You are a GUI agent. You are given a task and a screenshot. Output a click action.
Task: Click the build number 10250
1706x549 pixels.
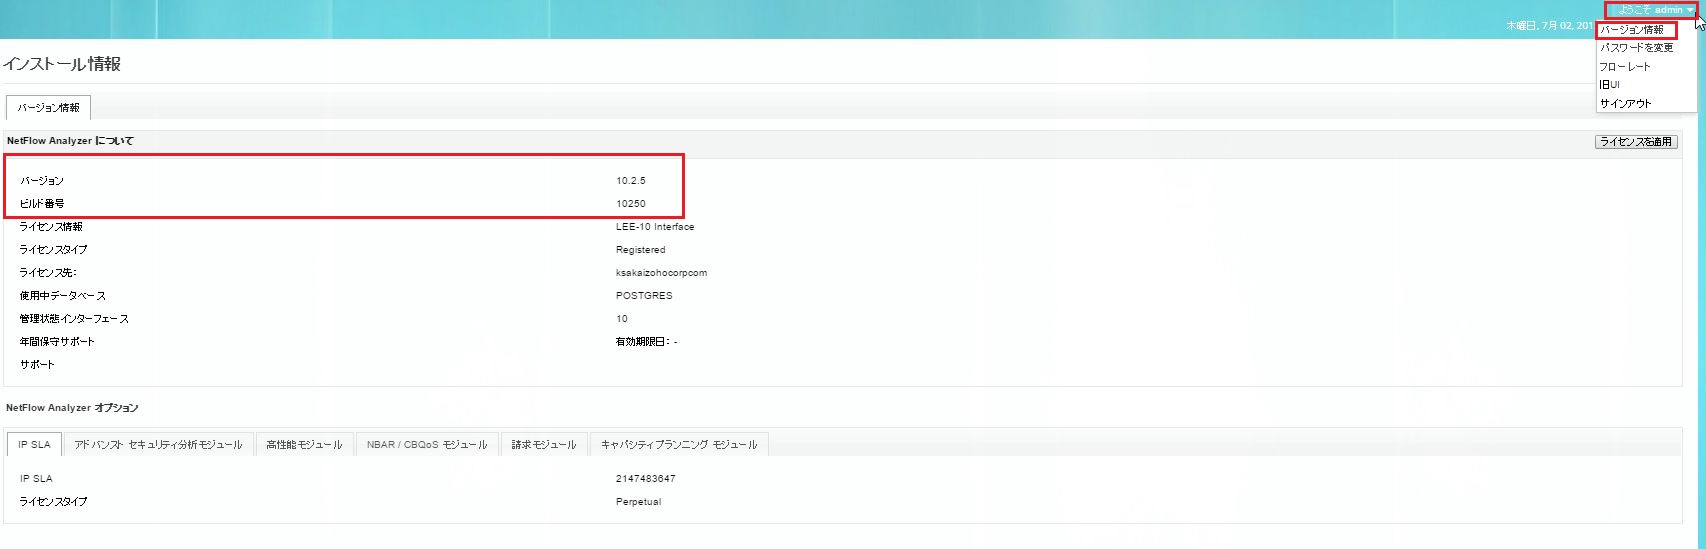(631, 204)
